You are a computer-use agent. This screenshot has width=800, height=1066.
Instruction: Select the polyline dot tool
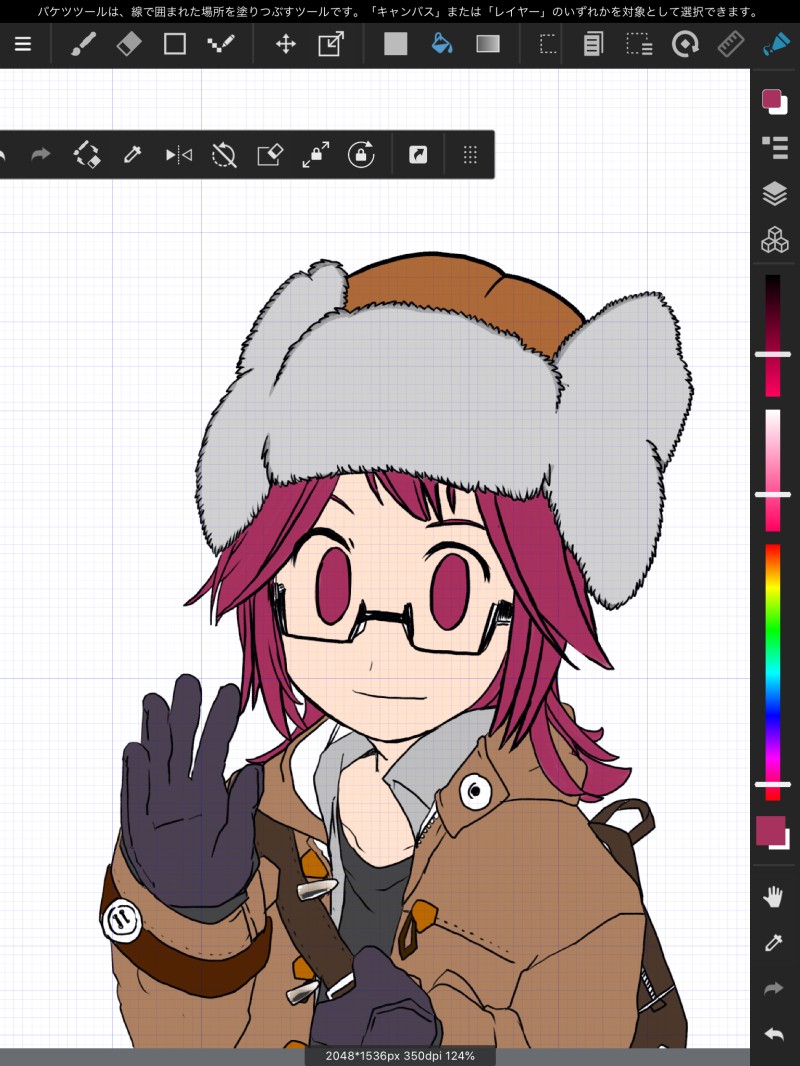click(x=220, y=44)
